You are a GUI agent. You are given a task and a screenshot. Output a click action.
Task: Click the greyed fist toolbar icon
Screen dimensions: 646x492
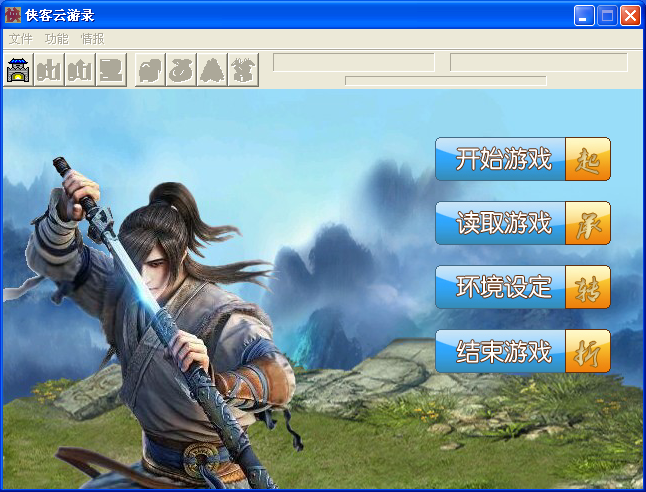tap(150, 70)
